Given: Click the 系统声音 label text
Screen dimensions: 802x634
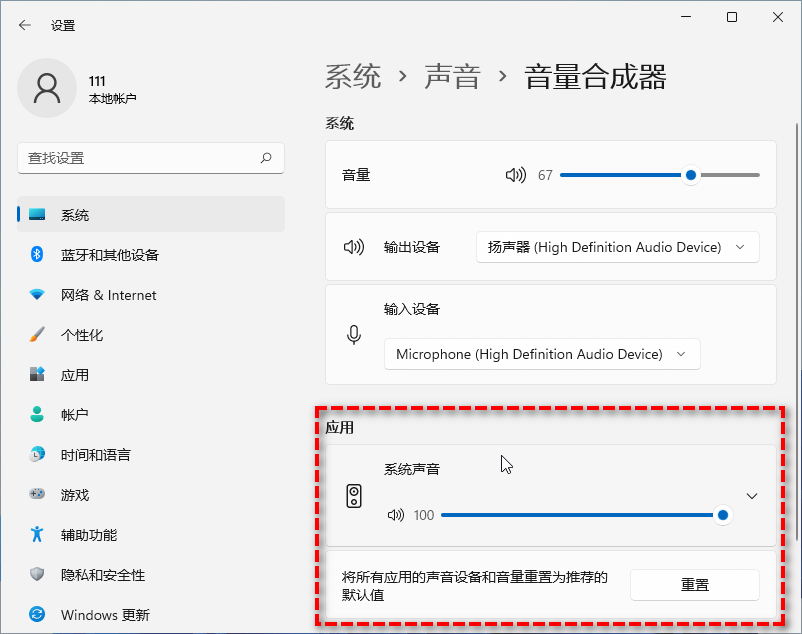Looking at the screenshot, I should [x=412, y=469].
